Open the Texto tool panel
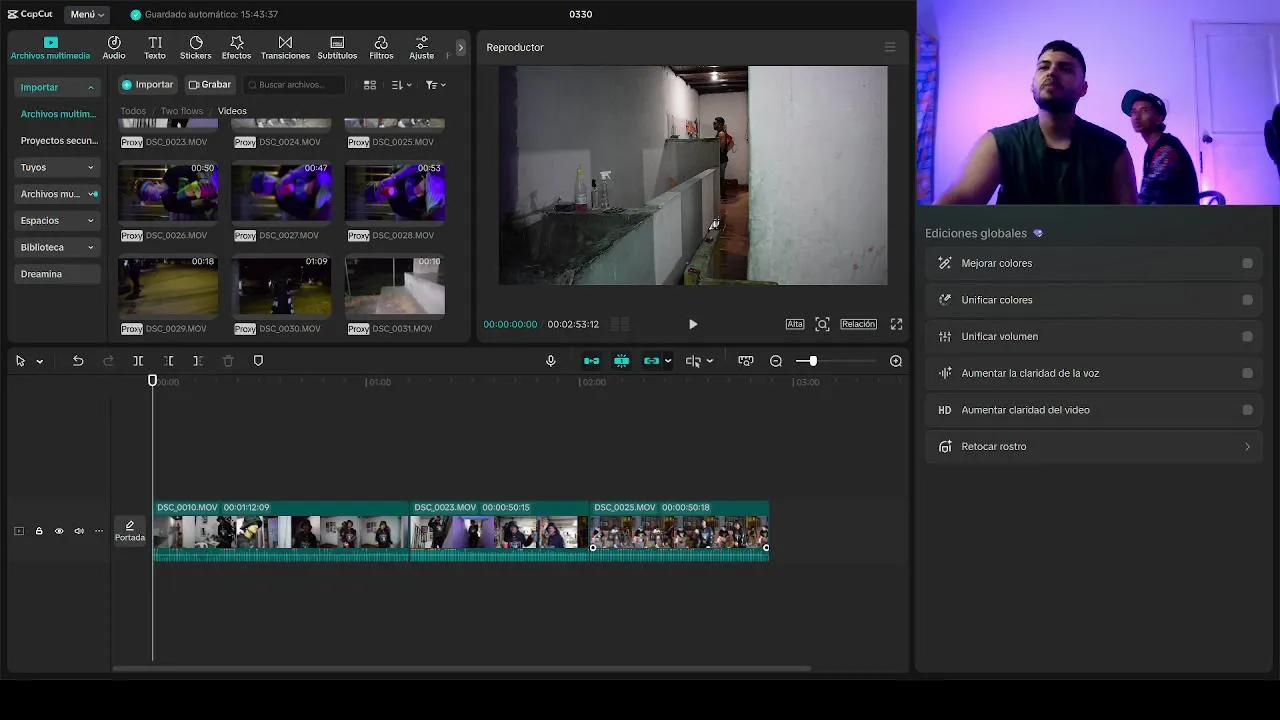1280x720 pixels. [x=155, y=48]
